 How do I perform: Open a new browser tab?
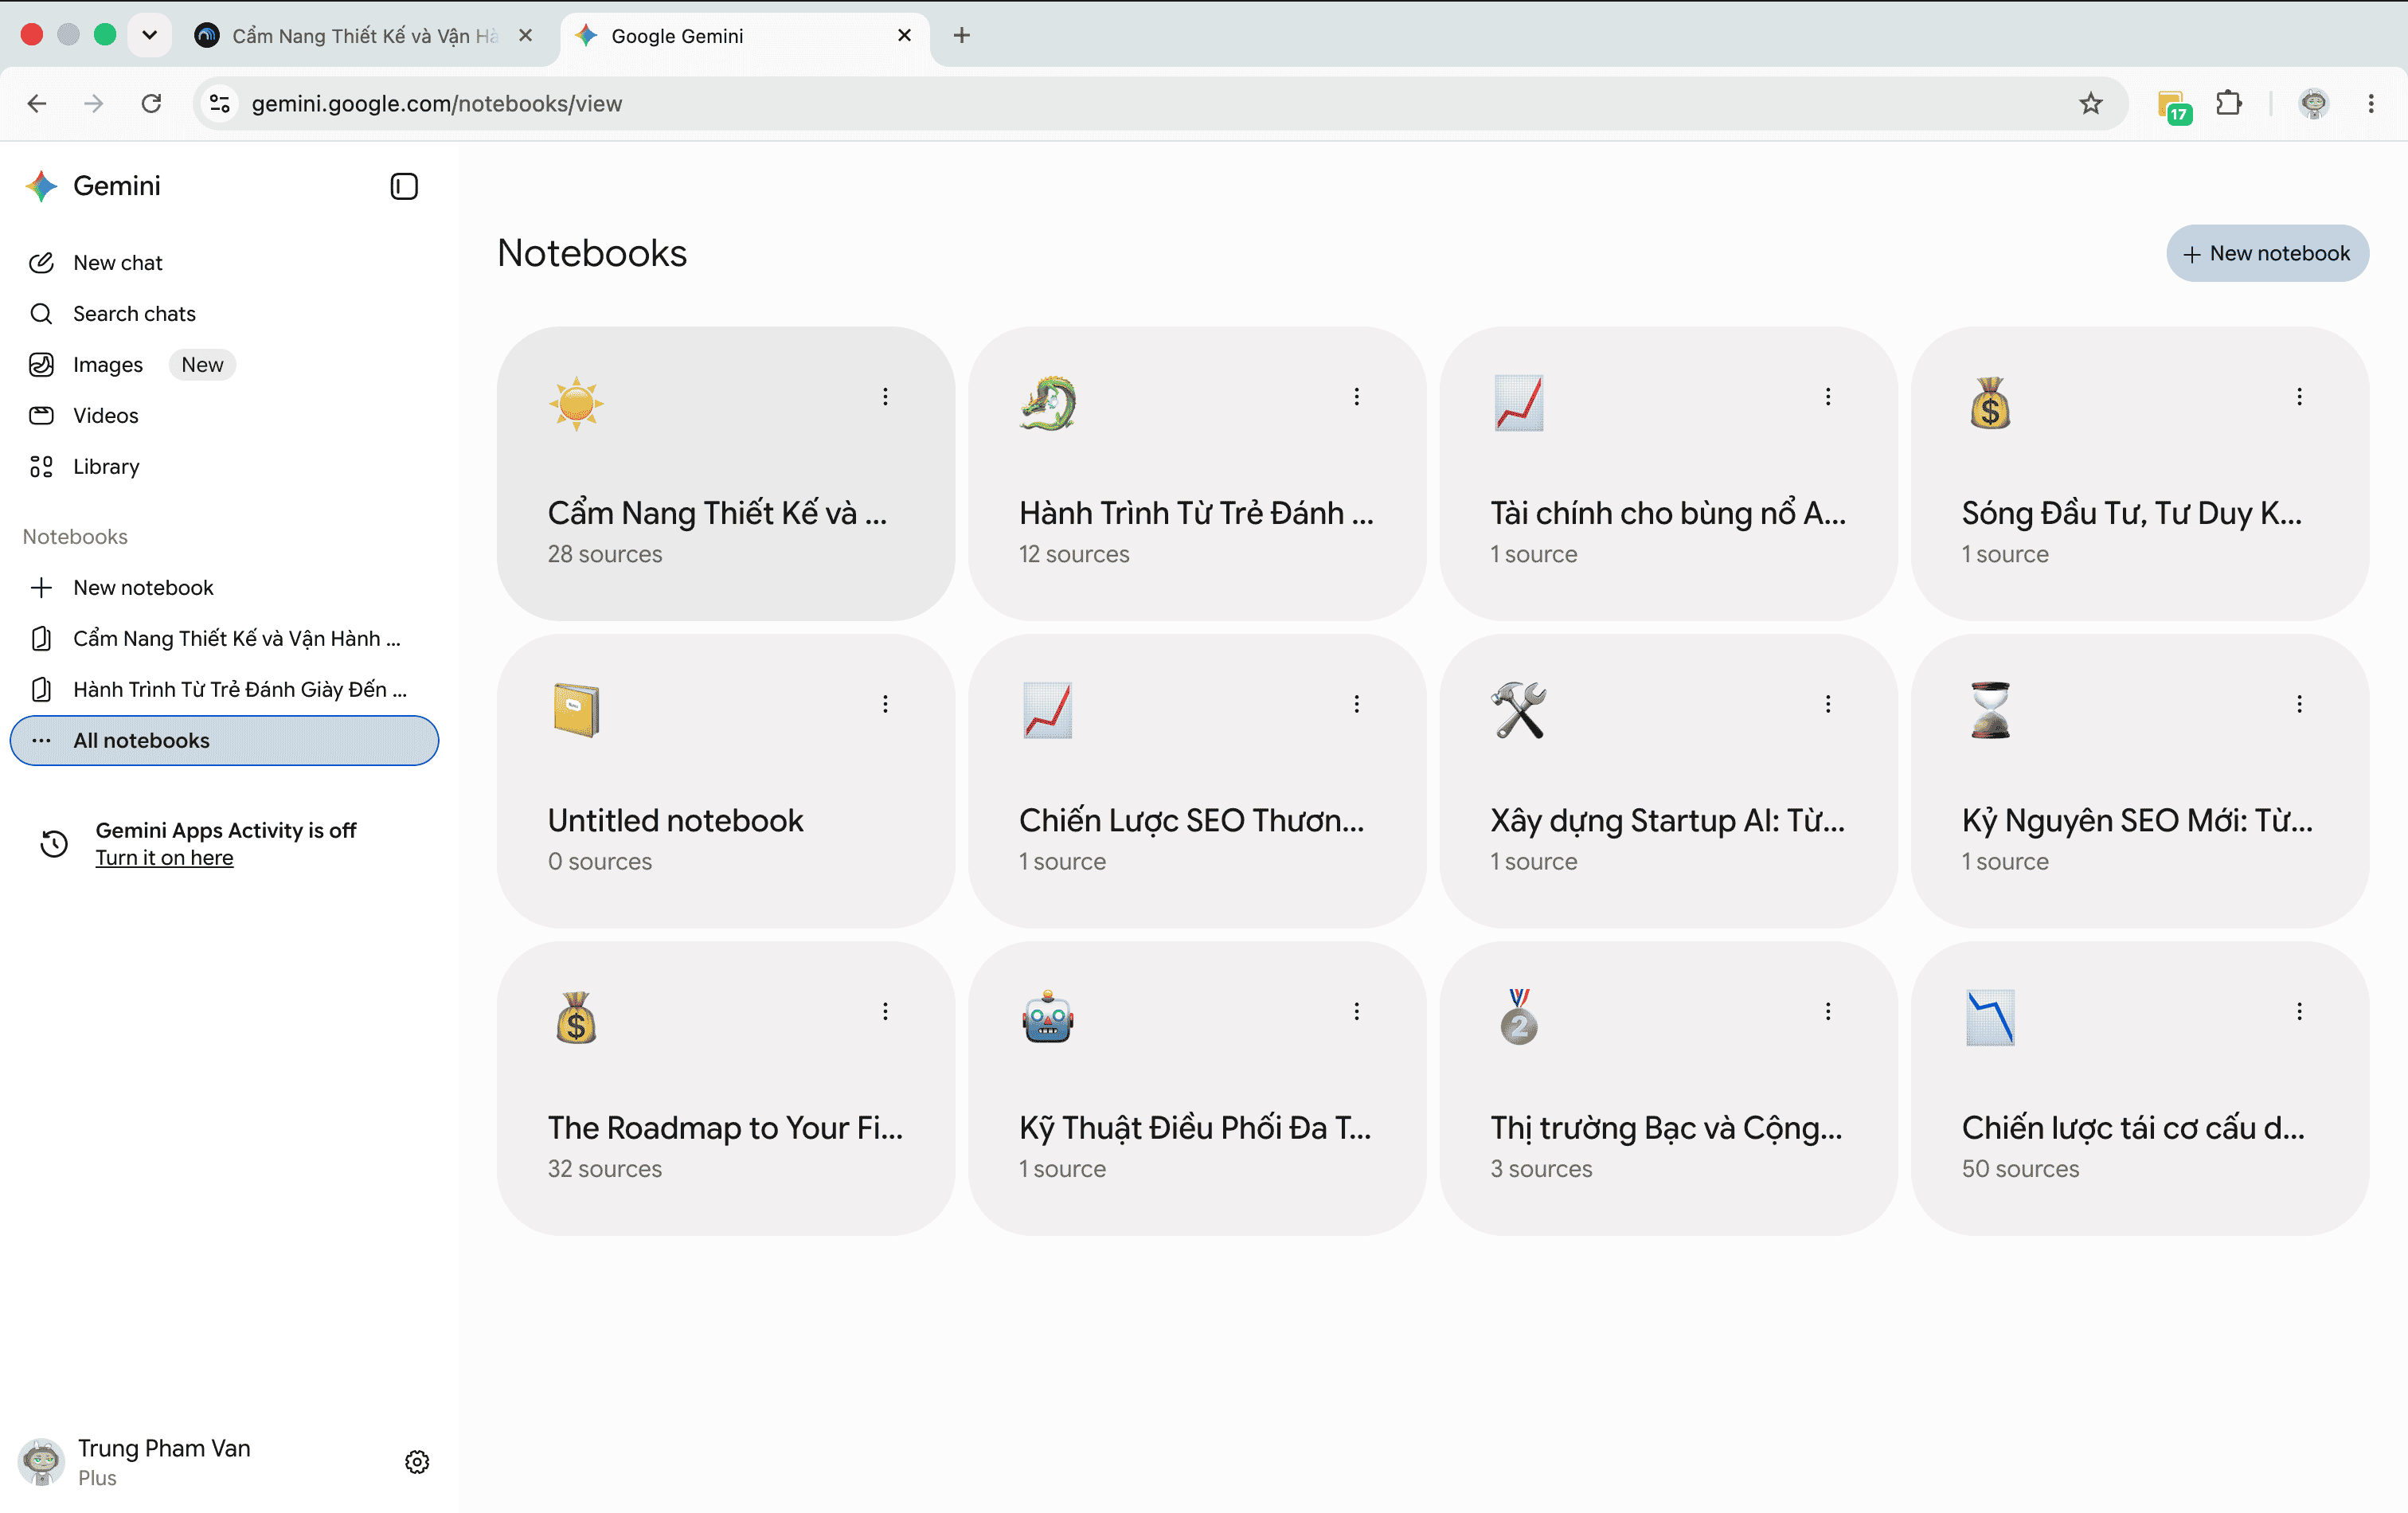pos(962,36)
